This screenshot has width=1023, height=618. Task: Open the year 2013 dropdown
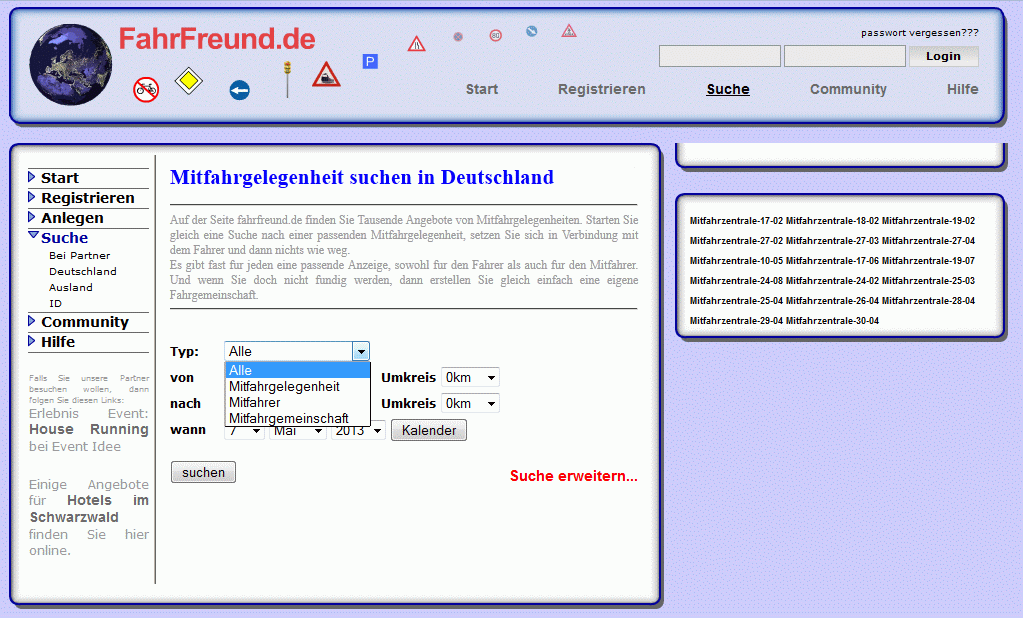point(359,430)
